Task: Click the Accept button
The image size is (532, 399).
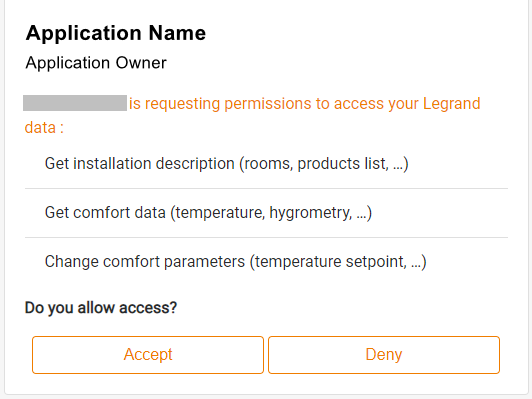Action: 148,355
